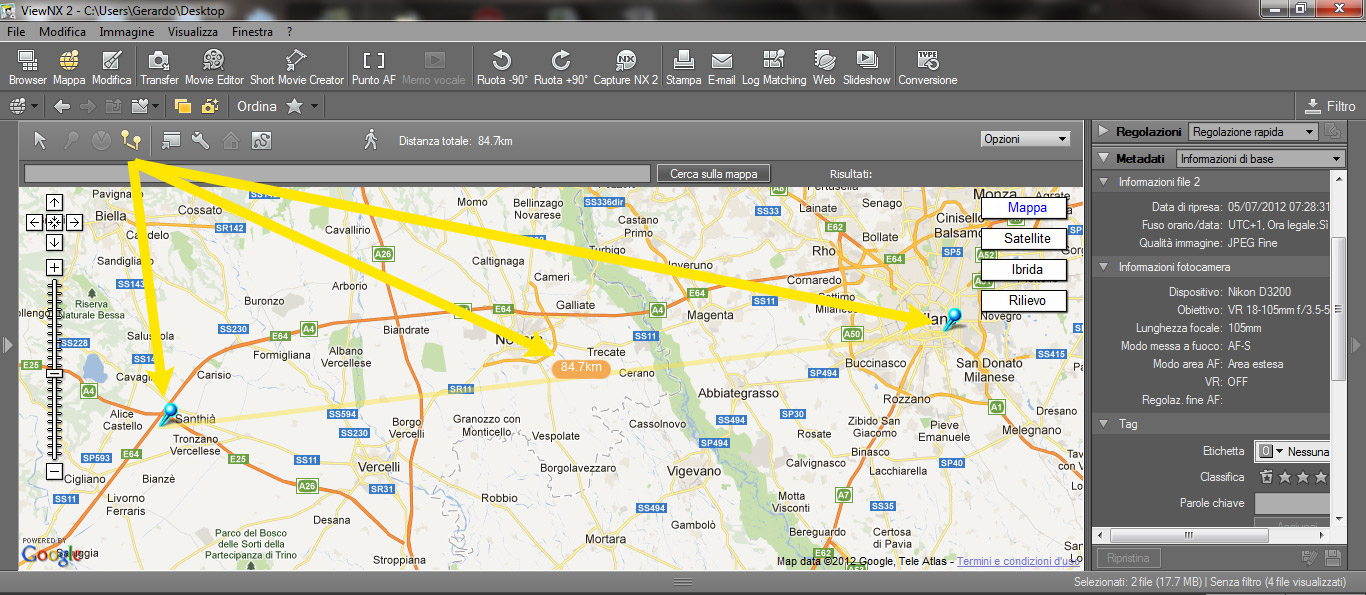Open the favorite folders dropdown
Screen dimensions: 1366x595
click(x=146, y=106)
